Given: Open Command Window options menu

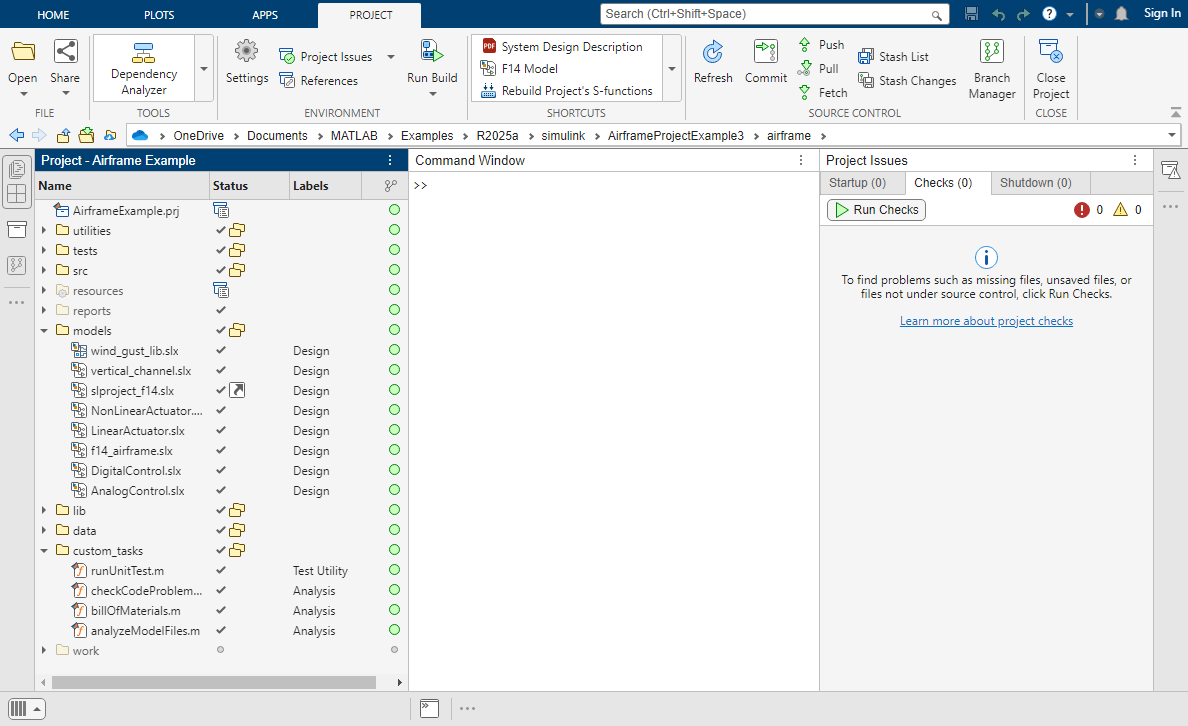Looking at the screenshot, I should [x=801, y=160].
